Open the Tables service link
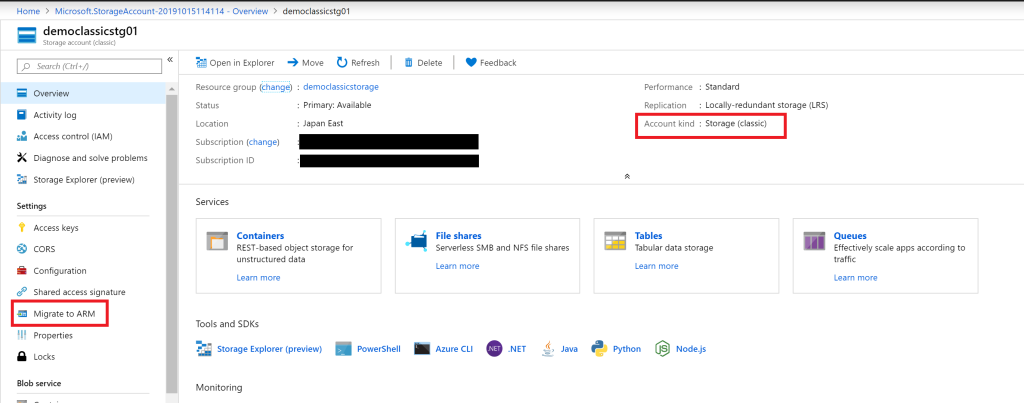 click(648, 236)
